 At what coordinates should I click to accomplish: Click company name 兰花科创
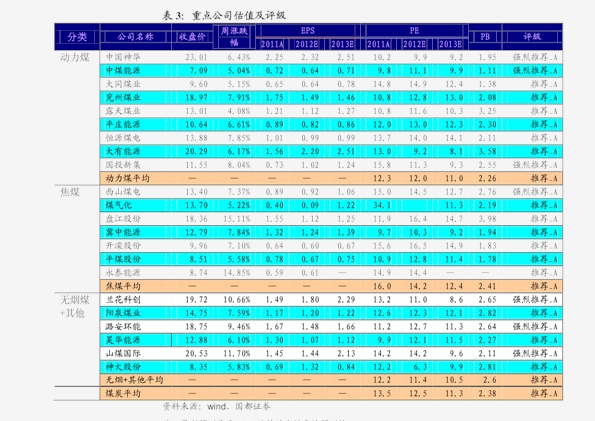(x=123, y=300)
